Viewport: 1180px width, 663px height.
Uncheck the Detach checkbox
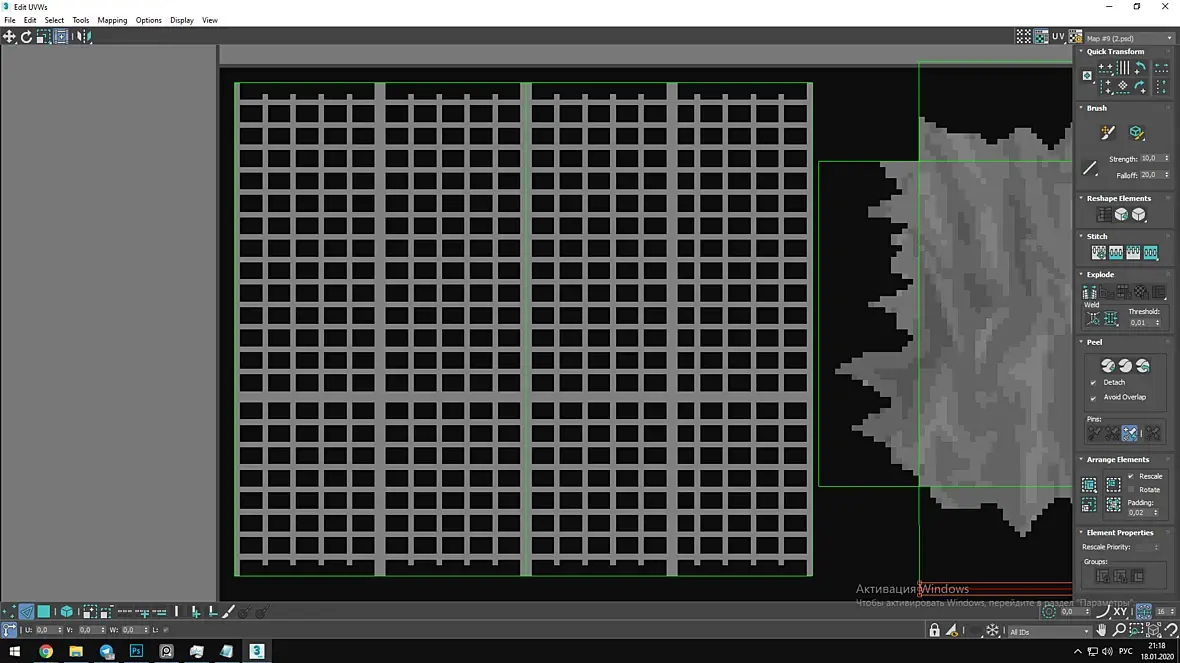tap(1093, 383)
